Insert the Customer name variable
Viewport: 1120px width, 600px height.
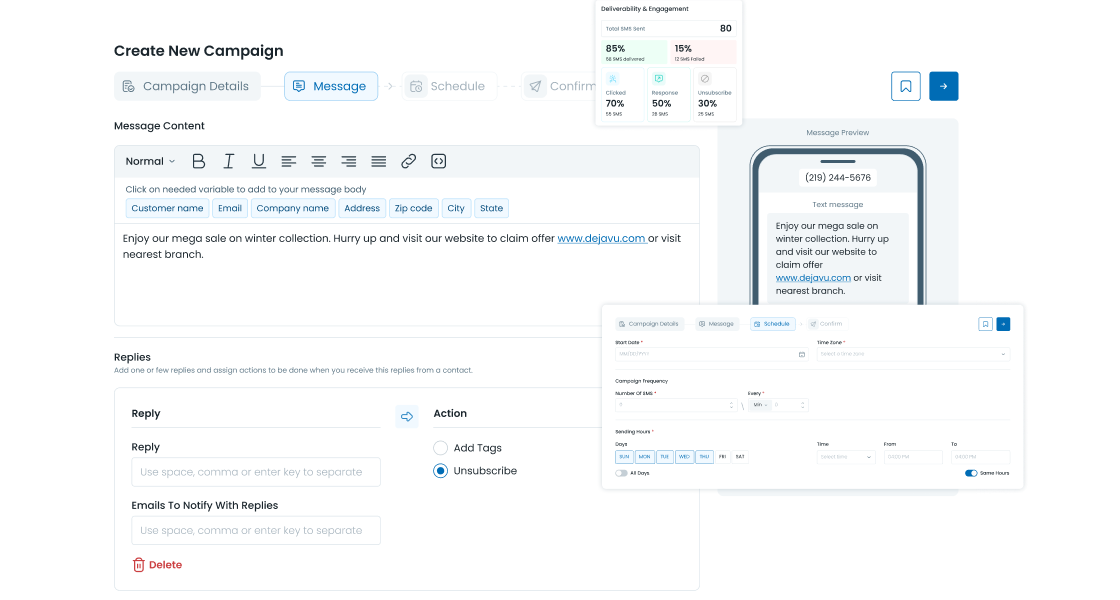tap(167, 208)
